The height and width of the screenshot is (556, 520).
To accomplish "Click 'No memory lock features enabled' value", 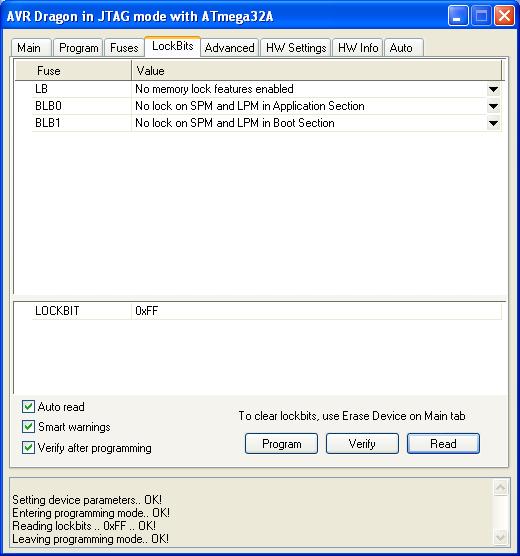I will (x=214, y=89).
